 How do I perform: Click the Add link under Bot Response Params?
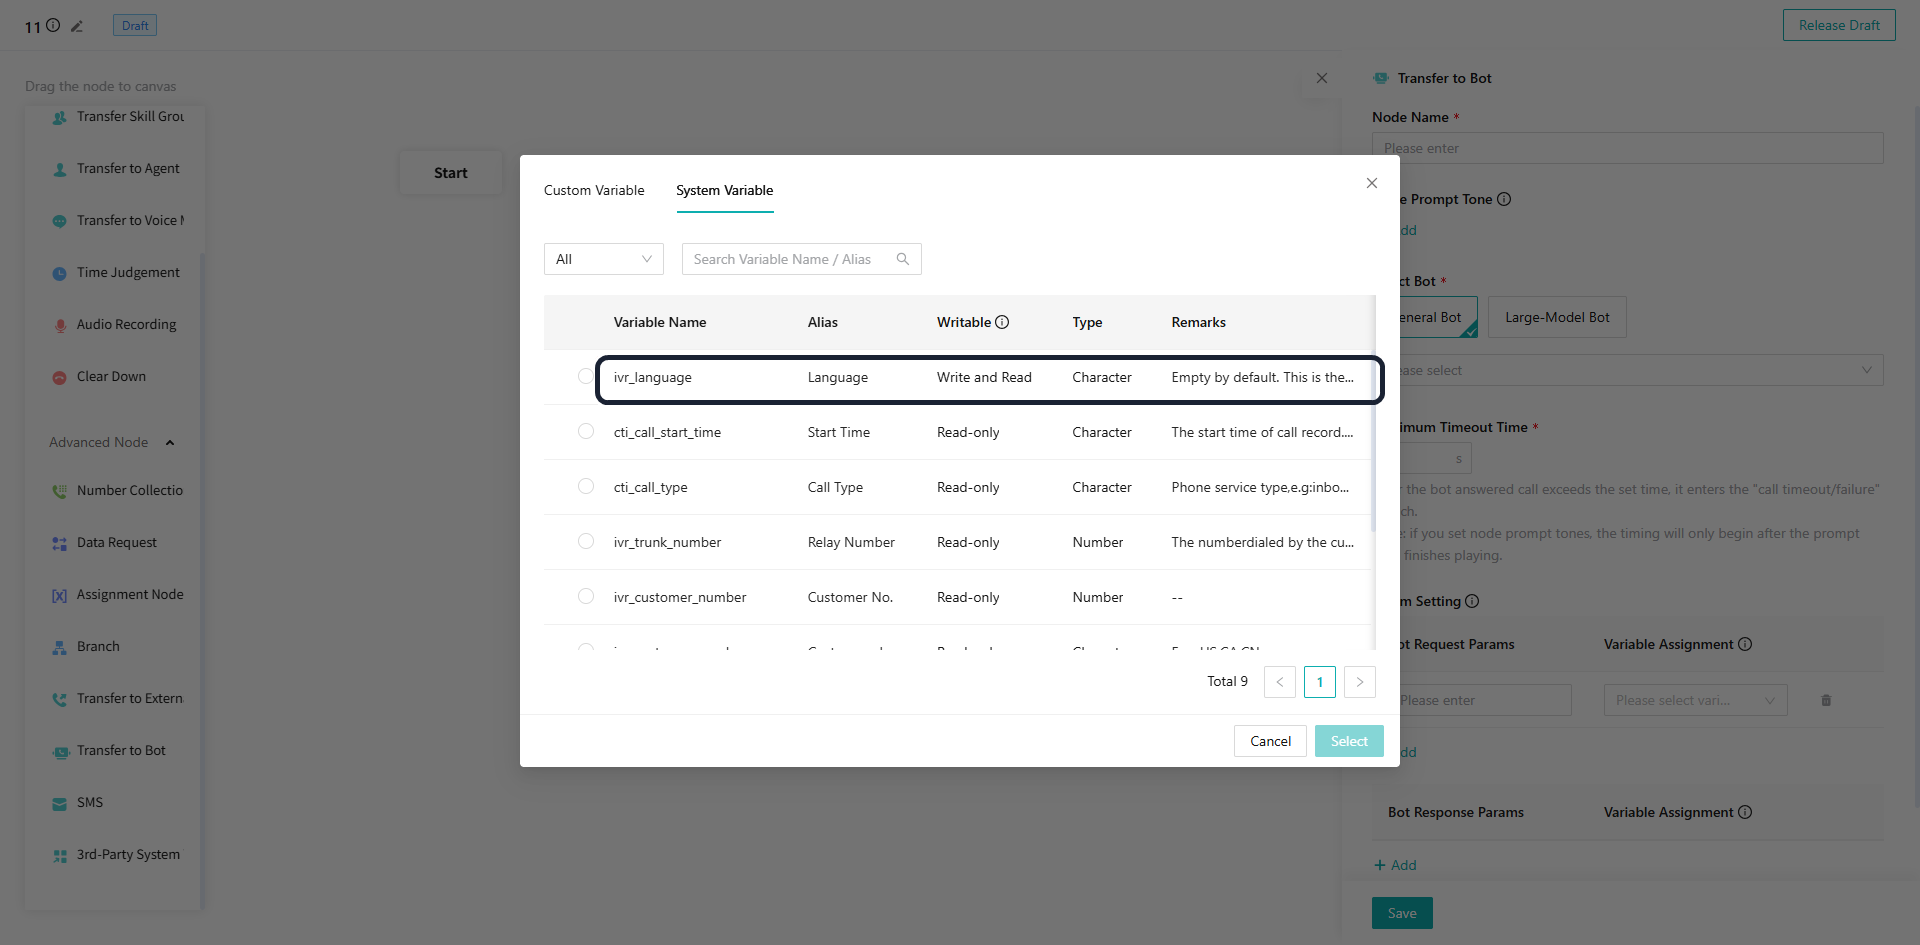[x=1396, y=865]
